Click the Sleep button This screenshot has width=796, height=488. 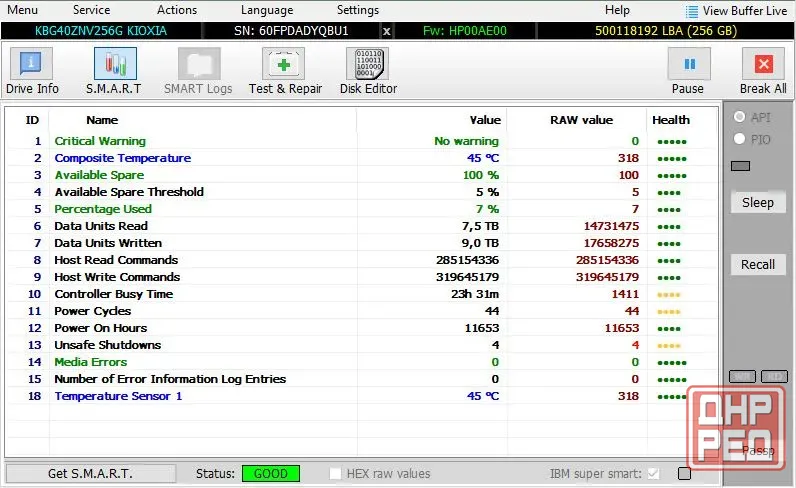(758, 203)
